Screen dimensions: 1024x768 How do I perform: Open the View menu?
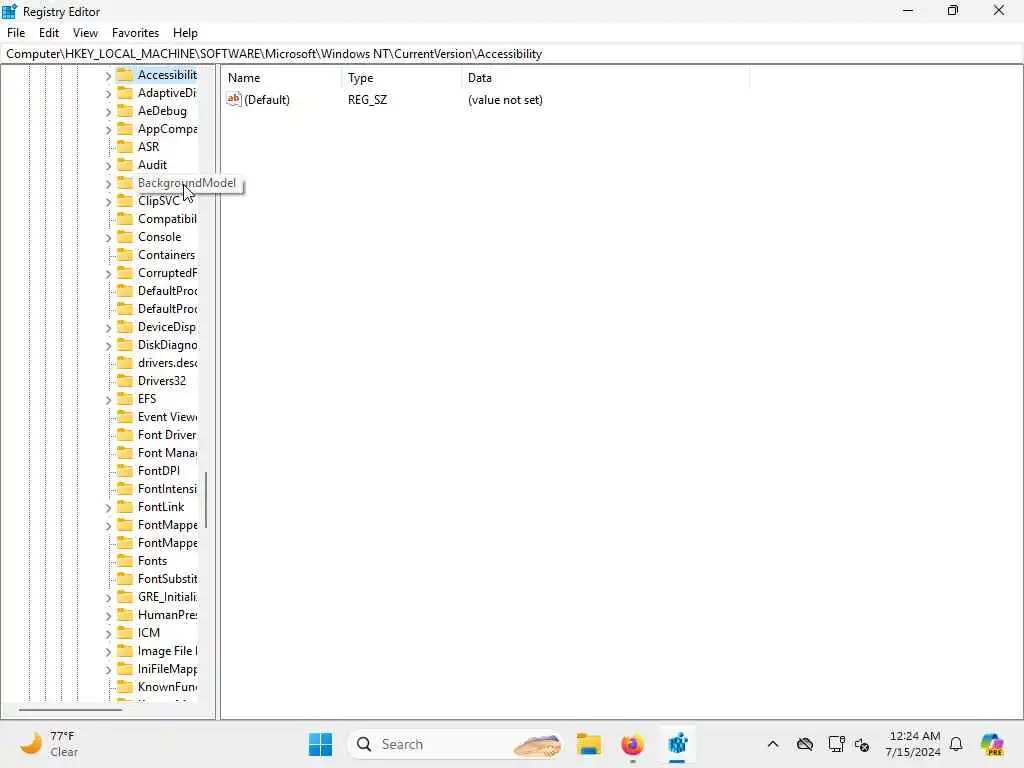click(85, 33)
